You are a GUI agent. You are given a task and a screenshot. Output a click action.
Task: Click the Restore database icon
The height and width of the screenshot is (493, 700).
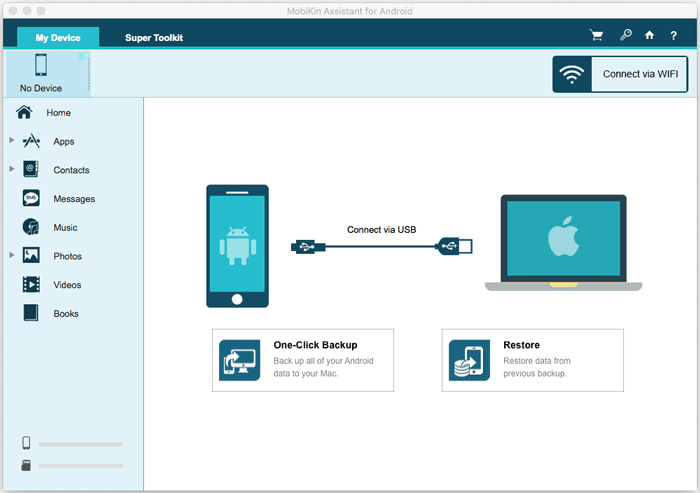(469, 360)
